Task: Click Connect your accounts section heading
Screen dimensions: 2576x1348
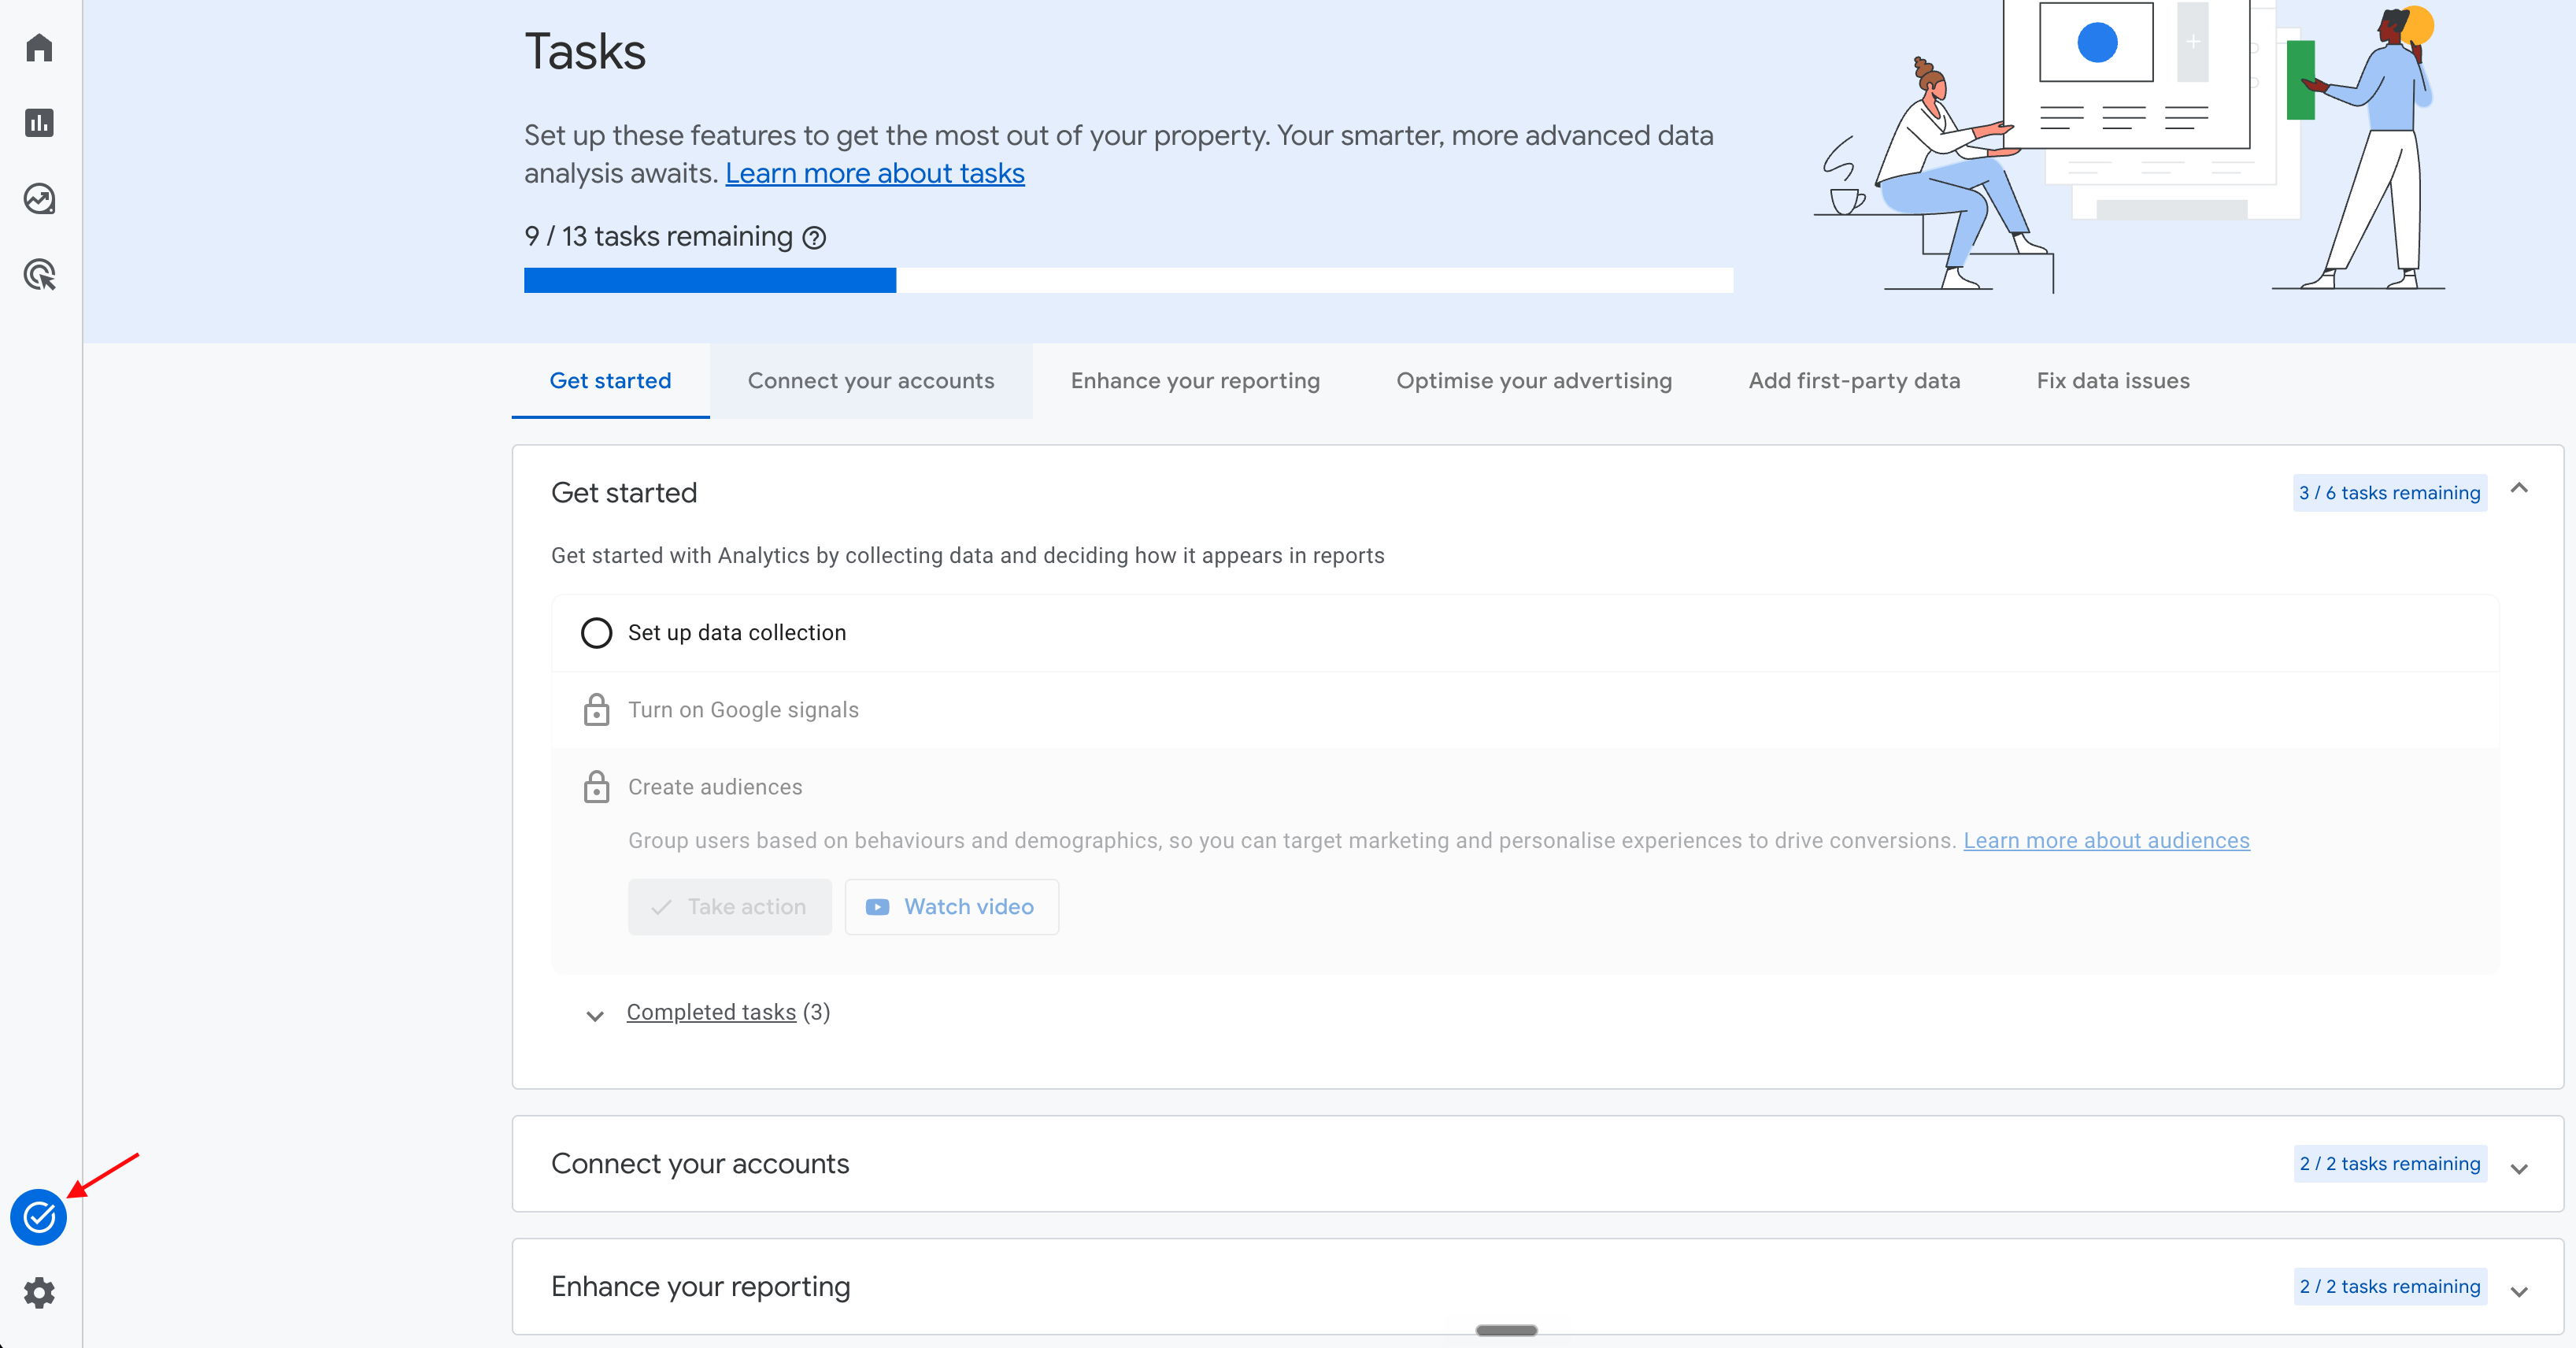Action: (x=700, y=1164)
